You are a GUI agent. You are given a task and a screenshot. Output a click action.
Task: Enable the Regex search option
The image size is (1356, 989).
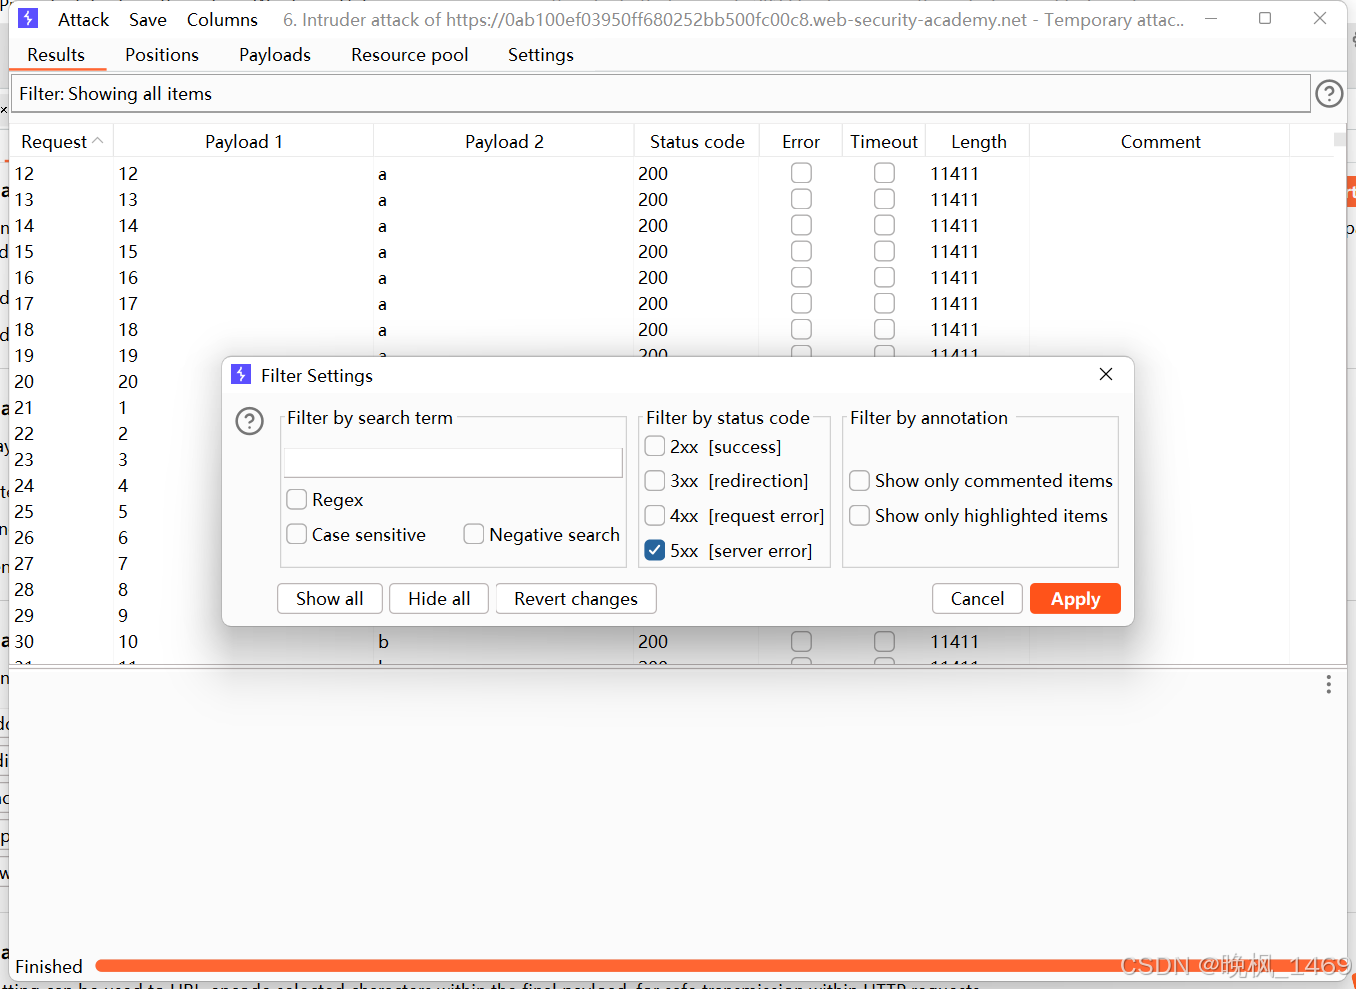pos(296,499)
